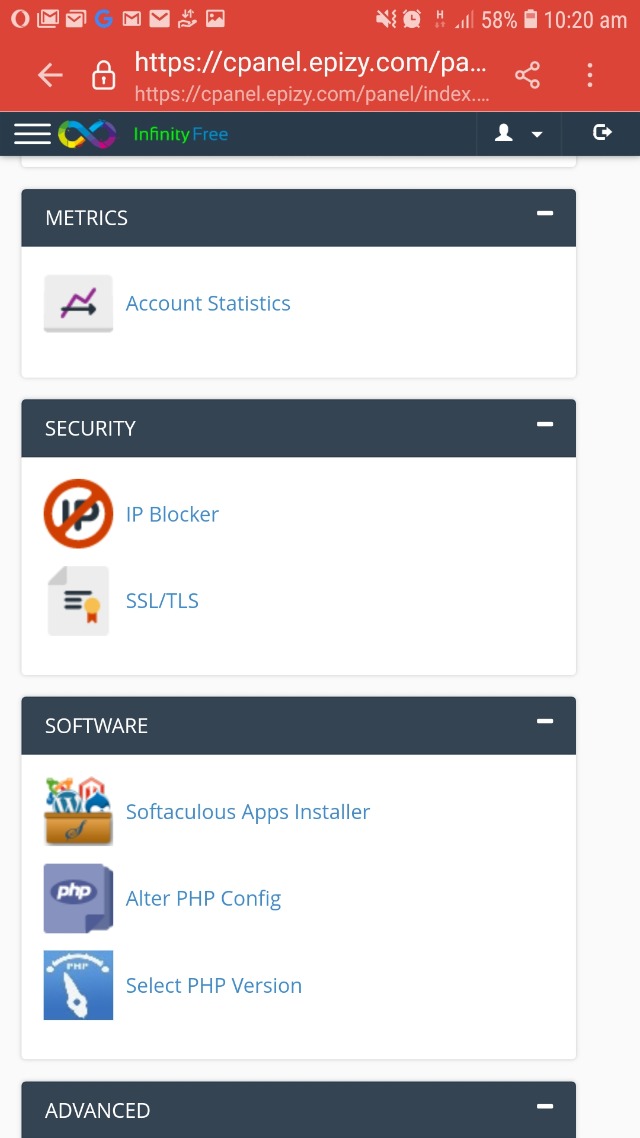Open the browser three-dot menu
The height and width of the screenshot is (1138, 640).
coord(590,75)
